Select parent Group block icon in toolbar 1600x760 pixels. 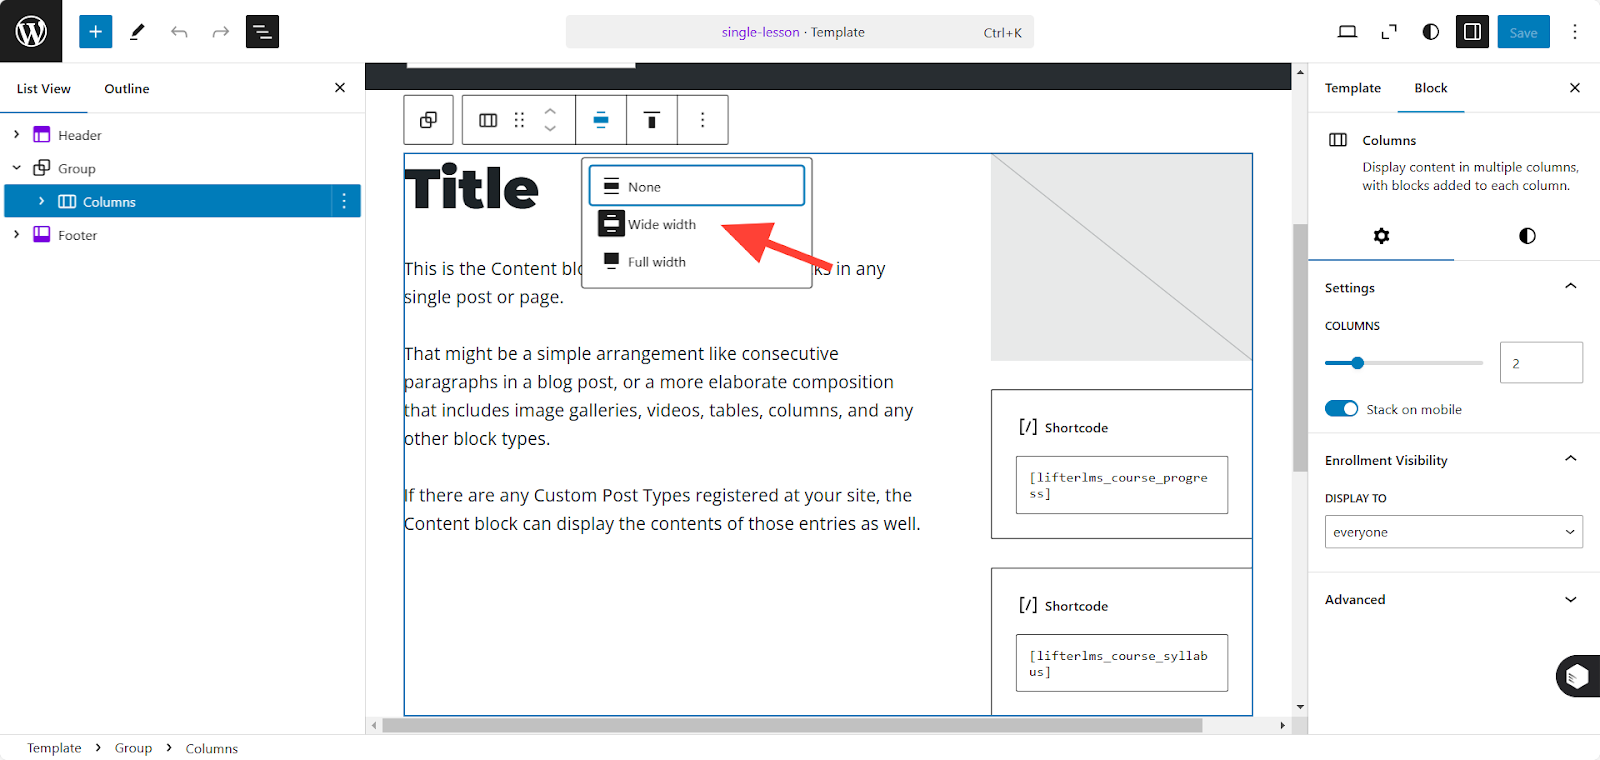pyautogui.click(x=428, y=120)
